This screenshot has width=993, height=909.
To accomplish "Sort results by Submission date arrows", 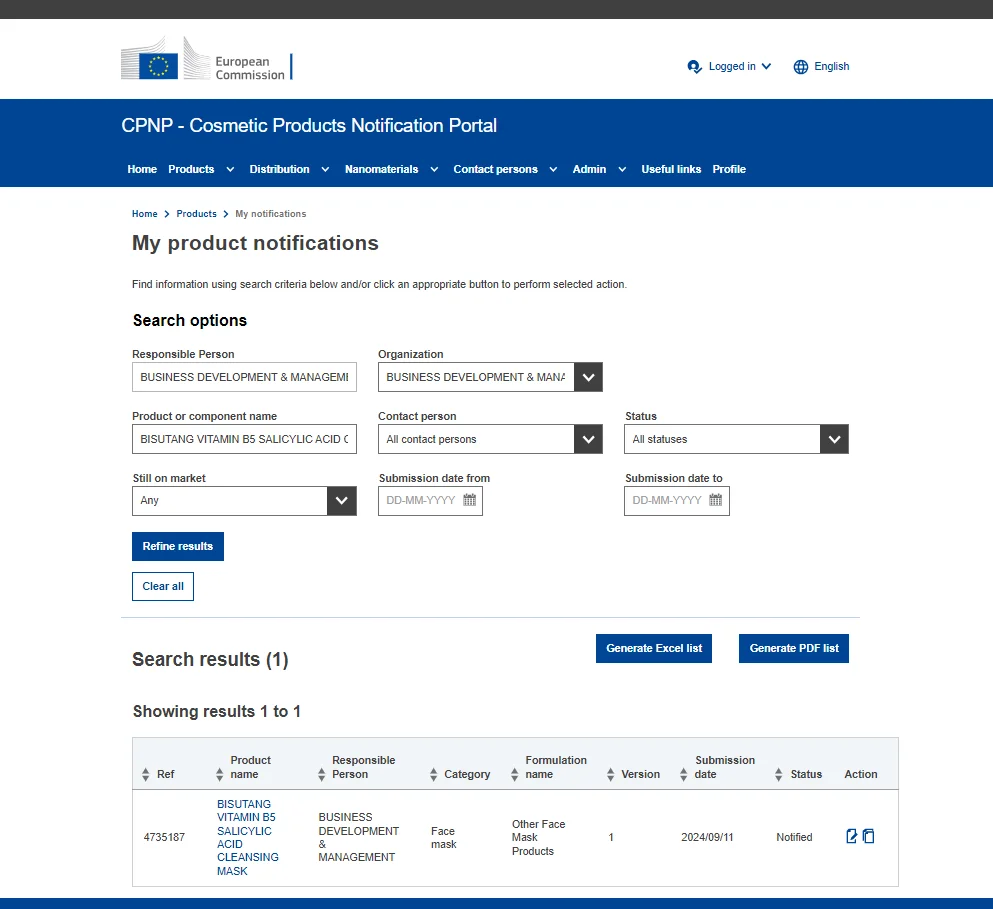I will click(683, 775).
